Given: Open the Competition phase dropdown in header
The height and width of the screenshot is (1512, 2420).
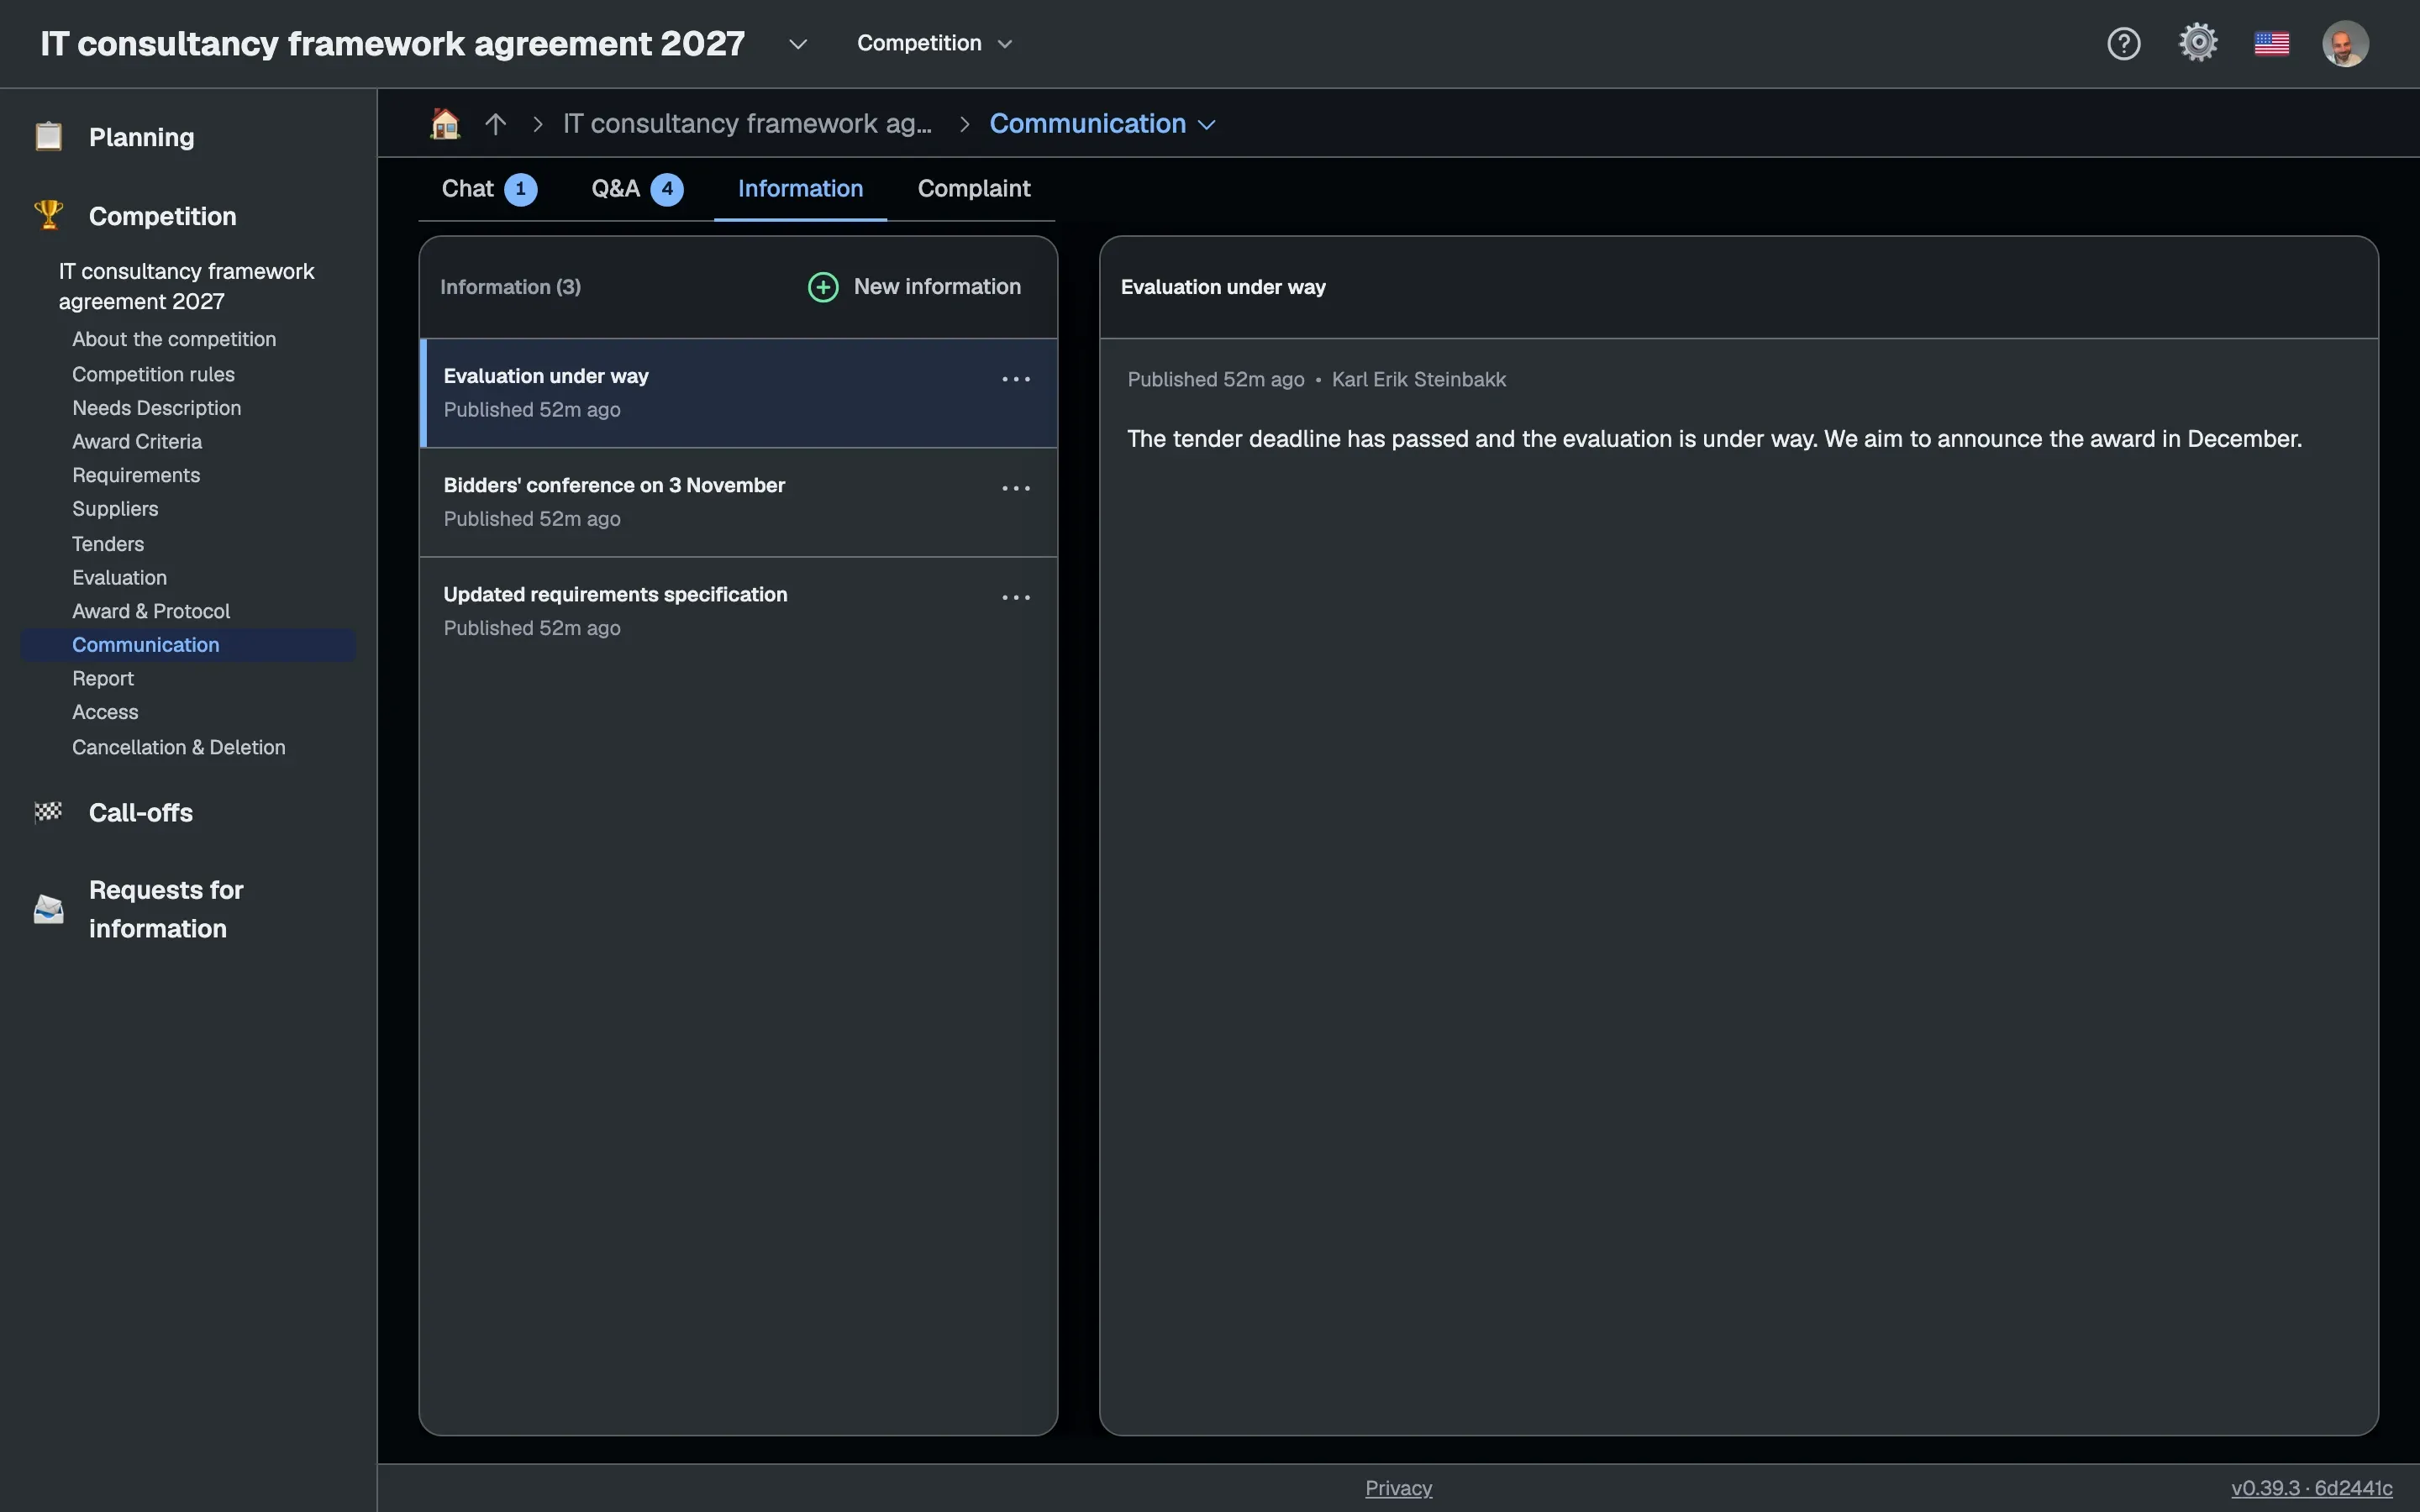Looking at the screenshot, I should pyautogui.click(x=934, y=43).
